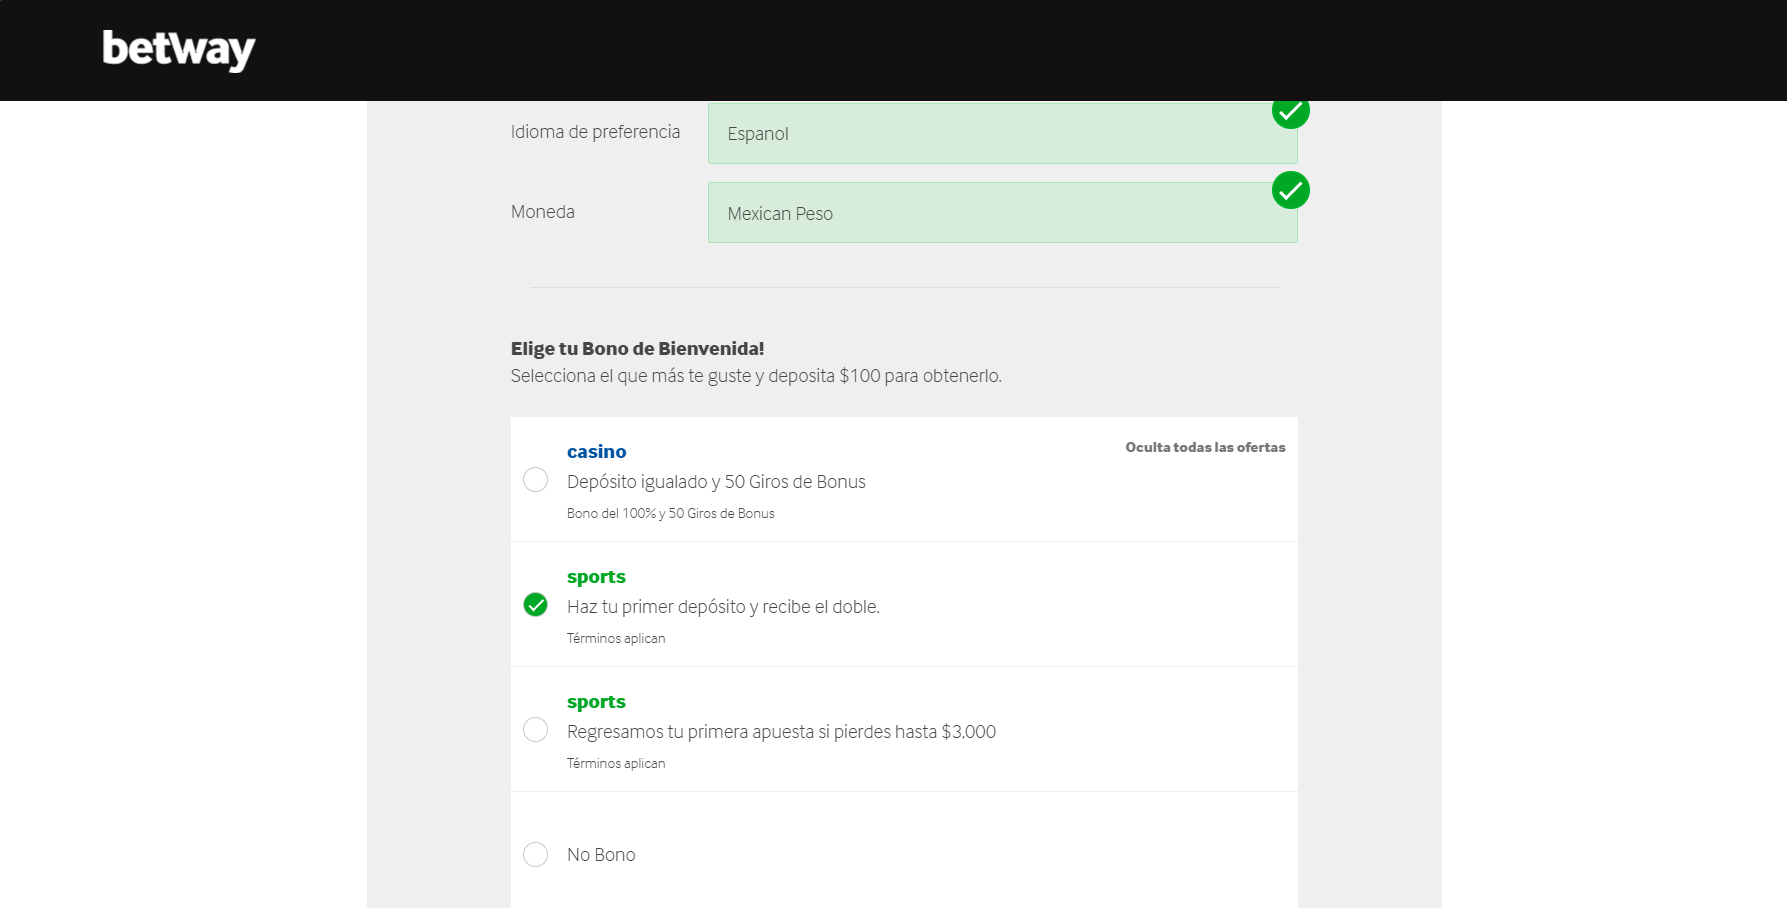The height and width of the screenshot is (908, 1787).
Task: Click 'Regresamos tu primera apuesta' offer text
Action: click(x=781, y=732)
